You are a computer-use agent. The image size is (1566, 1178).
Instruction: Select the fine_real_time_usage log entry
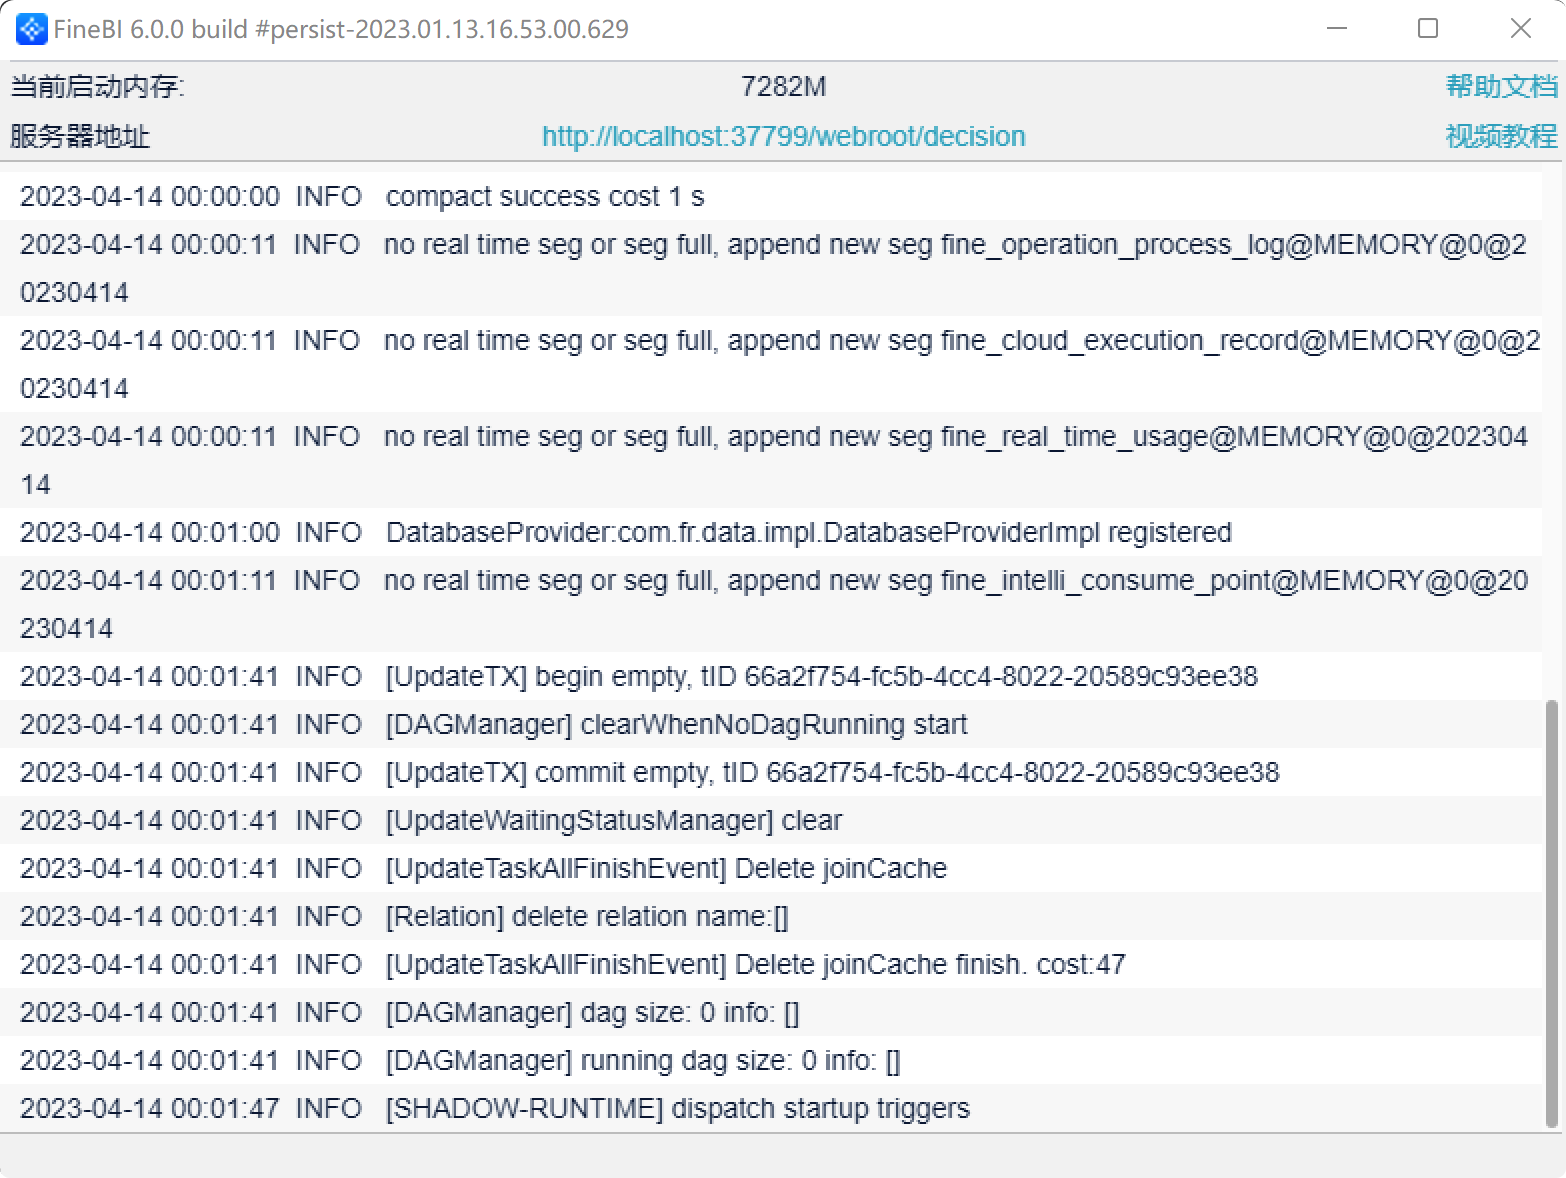pos(771,460)
